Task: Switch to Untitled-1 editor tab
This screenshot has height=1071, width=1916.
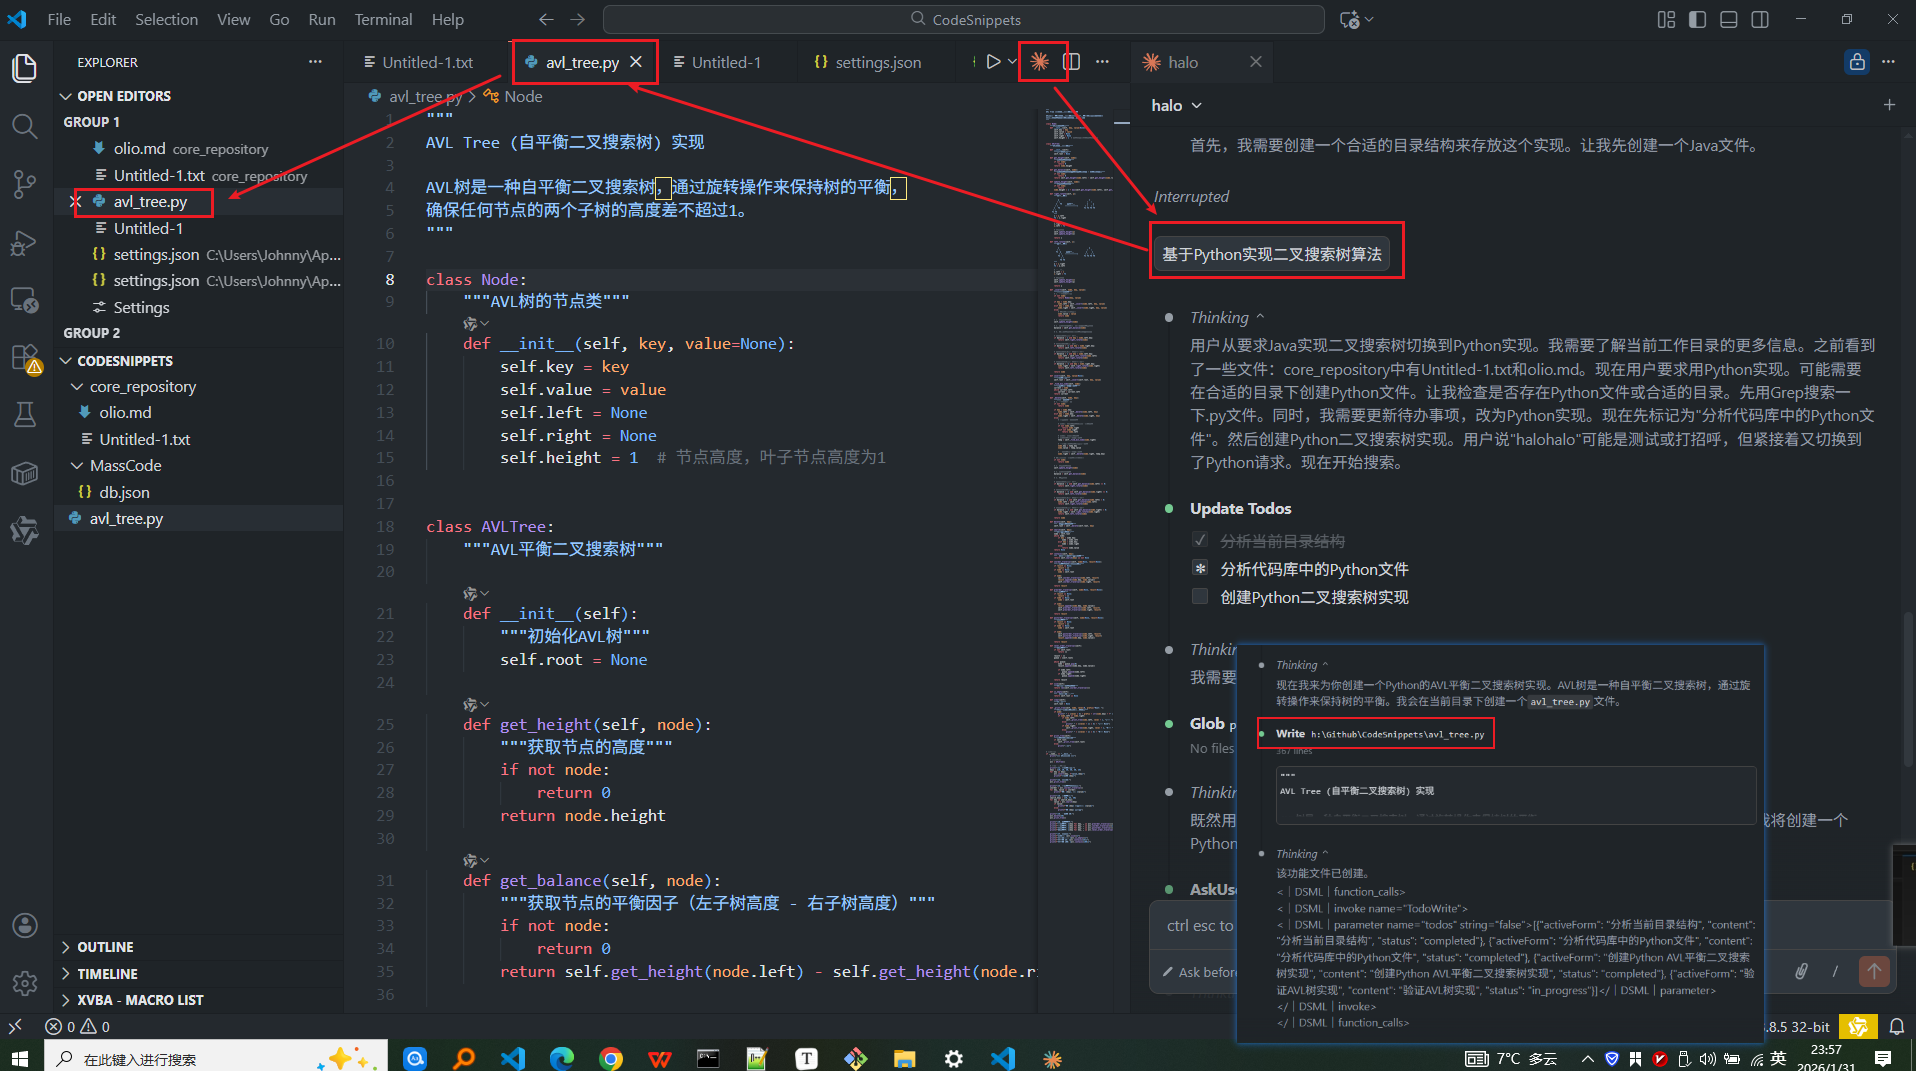Action: tap(716, 62)
